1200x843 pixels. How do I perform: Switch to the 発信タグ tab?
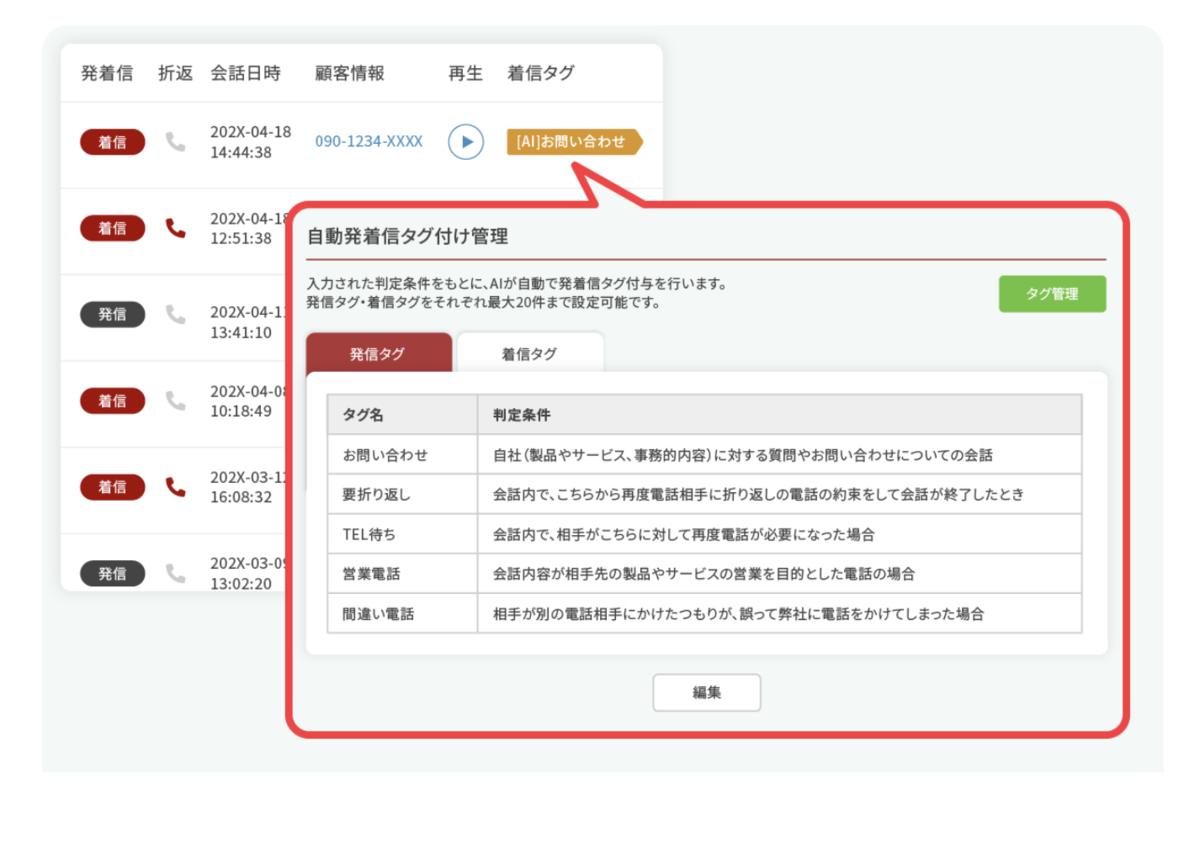pyautogui.click(x=378, y=354)
